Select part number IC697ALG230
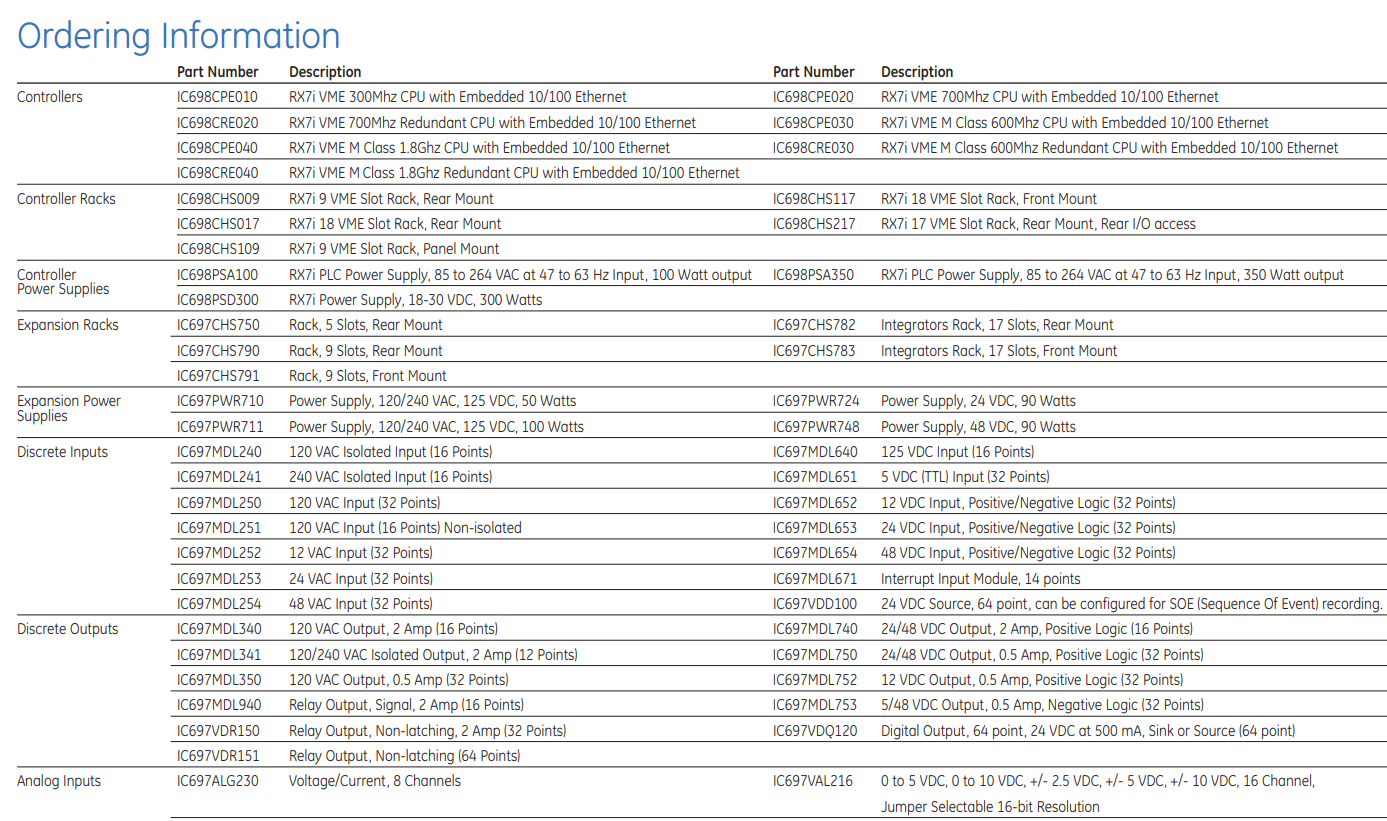Viewport: 1387px width, 821px height. pos(218,781)
